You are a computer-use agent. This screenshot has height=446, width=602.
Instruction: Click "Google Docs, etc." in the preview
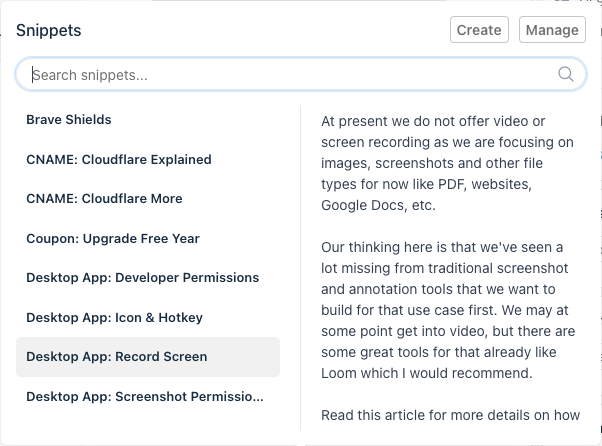click(x=378, y=205)
